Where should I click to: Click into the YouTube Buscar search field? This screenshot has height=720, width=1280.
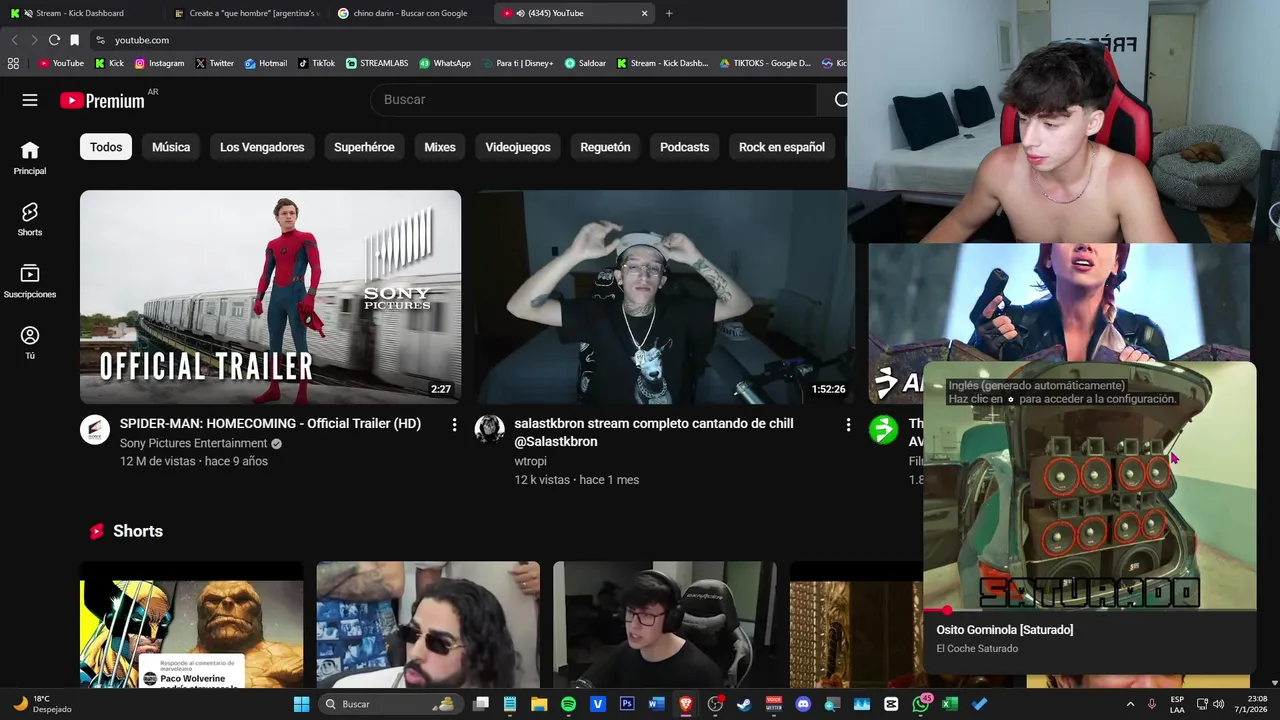point(593,100)
